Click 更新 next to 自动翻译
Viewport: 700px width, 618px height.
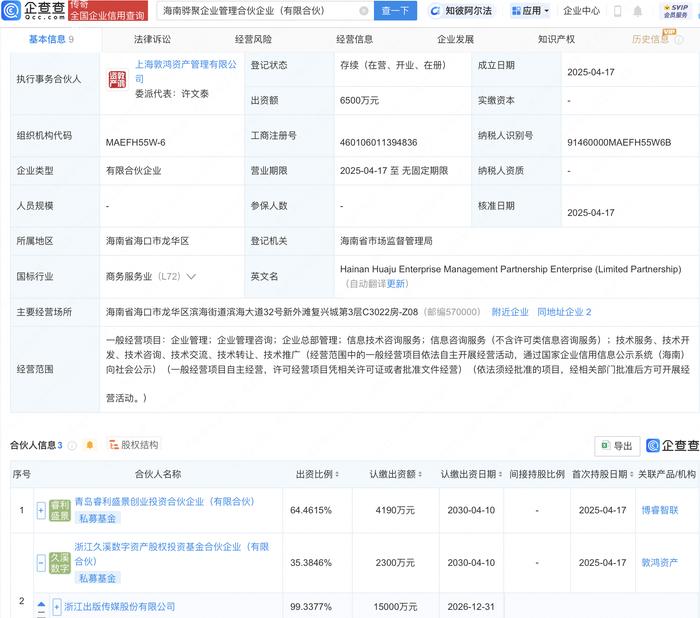(x=396, y=284)
